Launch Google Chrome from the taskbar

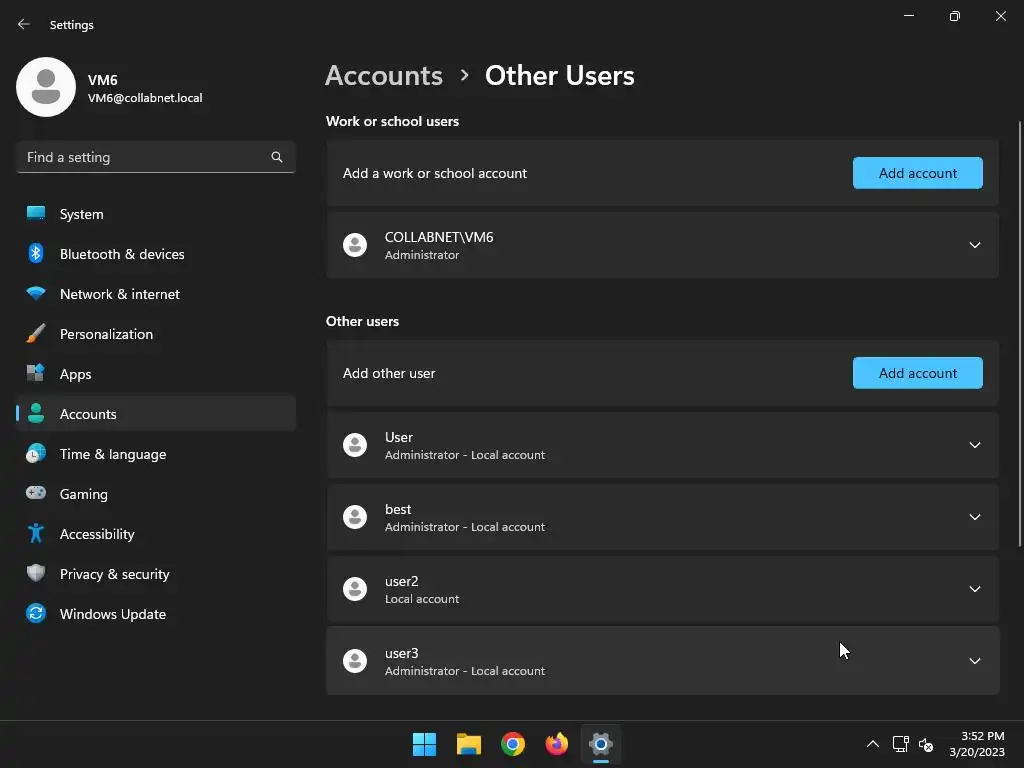(x=513, y=744)
